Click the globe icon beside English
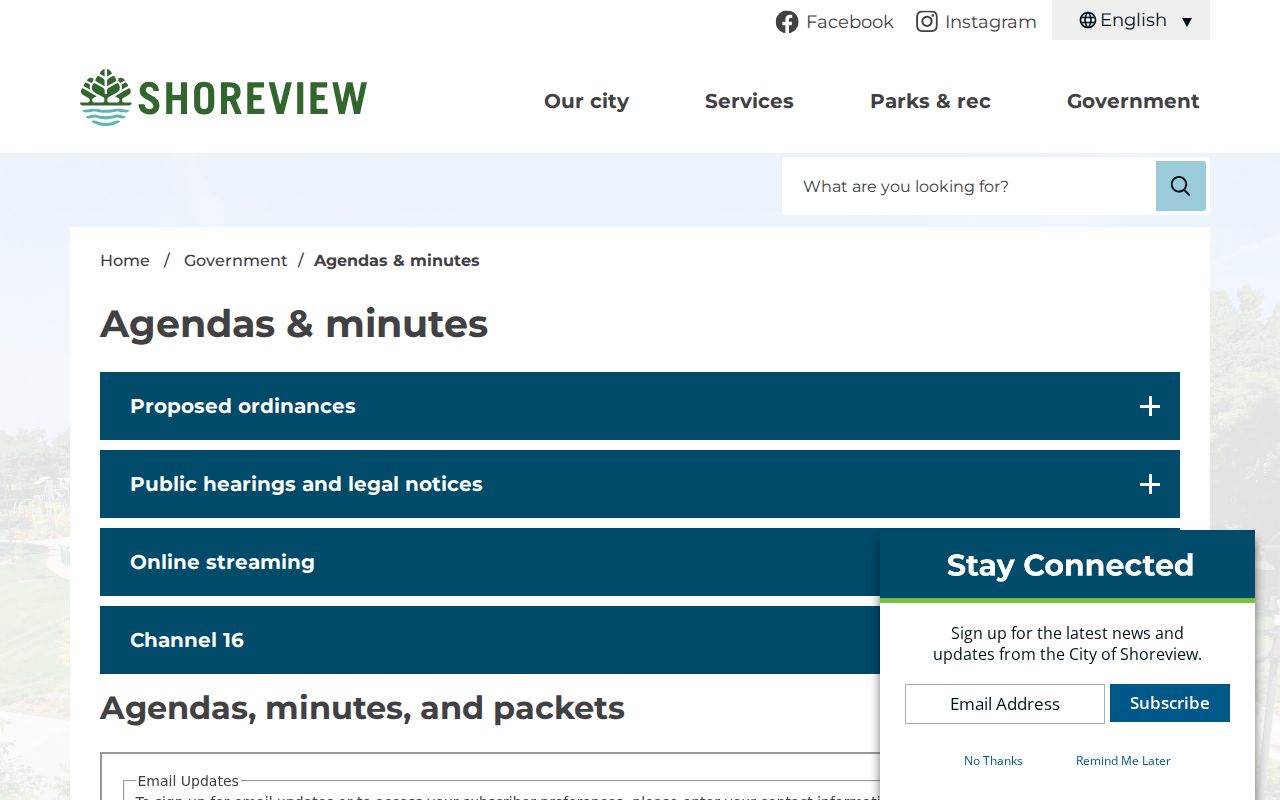 coord(1088,20)
